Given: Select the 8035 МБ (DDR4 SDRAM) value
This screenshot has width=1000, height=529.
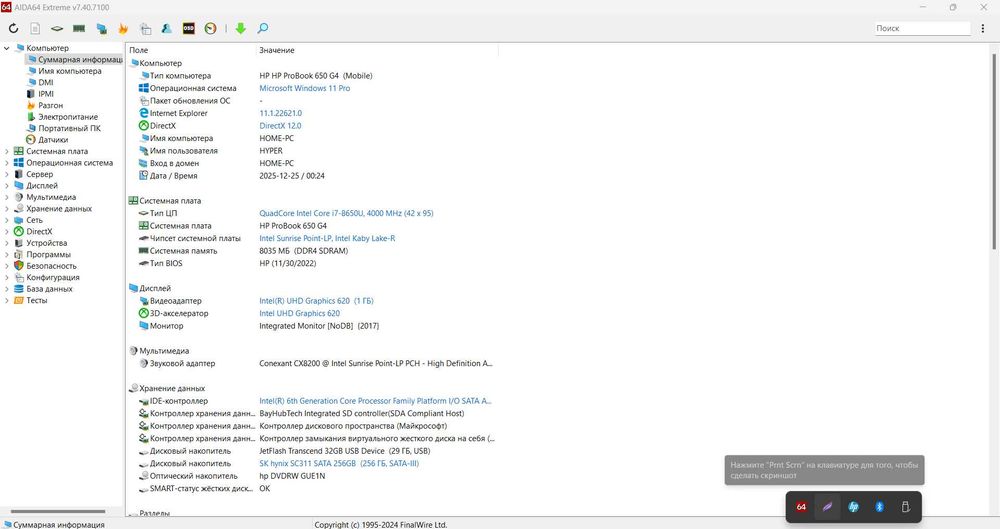Looking at the screenshot, I should pos(304,251).
